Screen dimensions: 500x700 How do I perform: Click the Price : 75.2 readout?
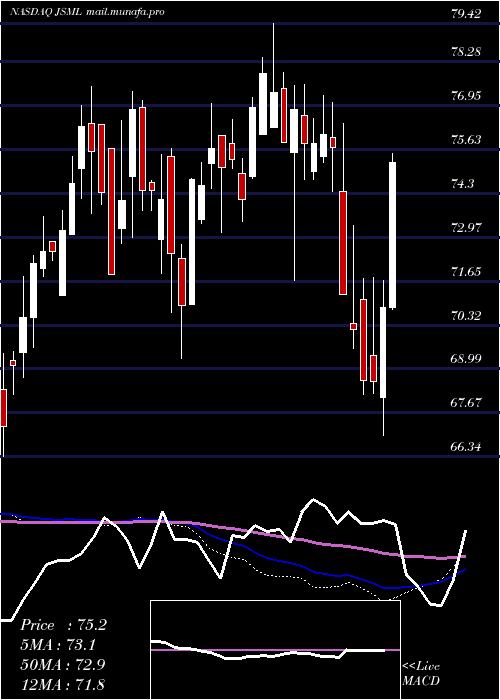63,625
